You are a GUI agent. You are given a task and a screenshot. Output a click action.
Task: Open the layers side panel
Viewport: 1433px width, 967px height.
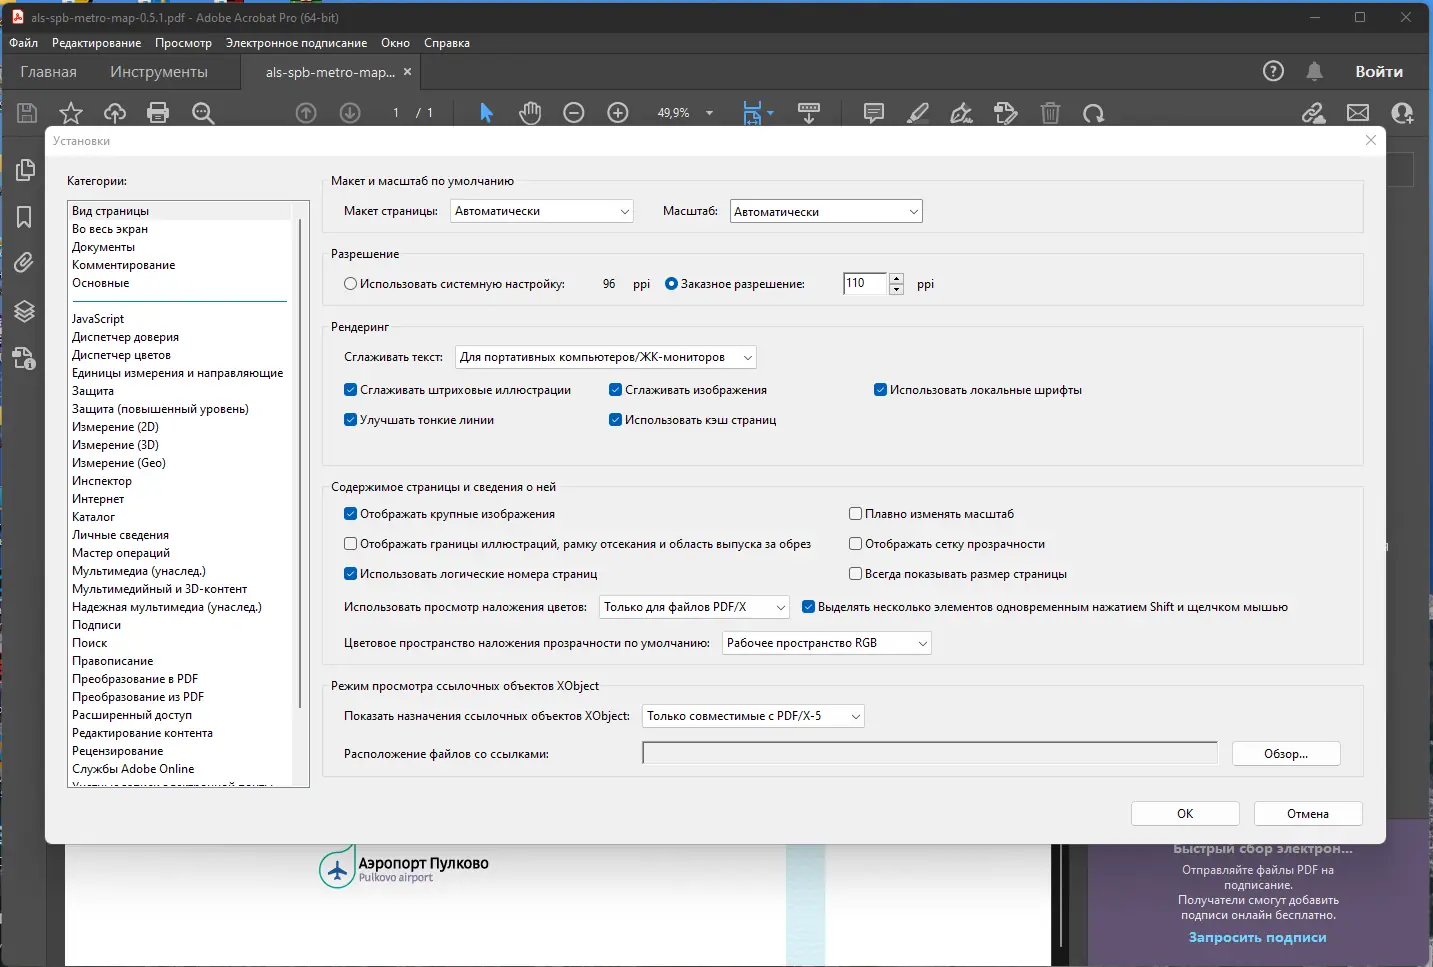click(x=24, y=311)
